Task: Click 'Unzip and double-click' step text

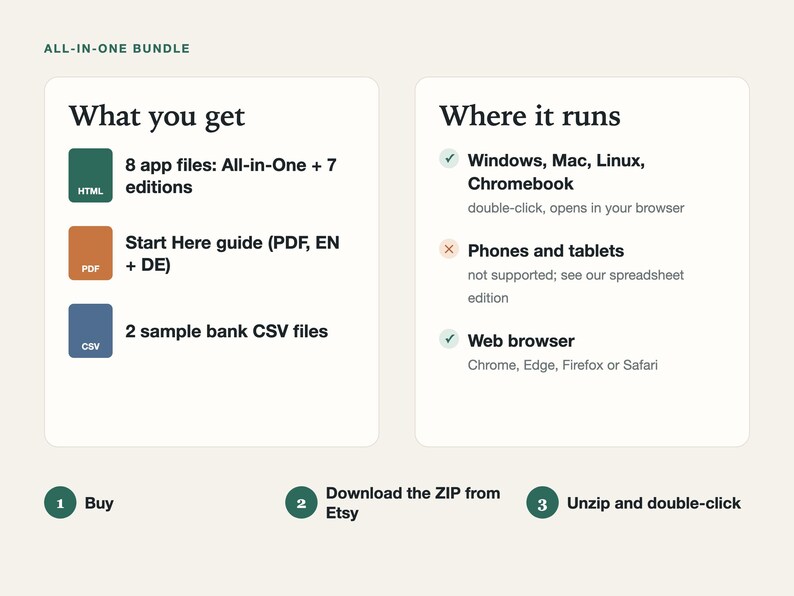Action: (654, 503)
